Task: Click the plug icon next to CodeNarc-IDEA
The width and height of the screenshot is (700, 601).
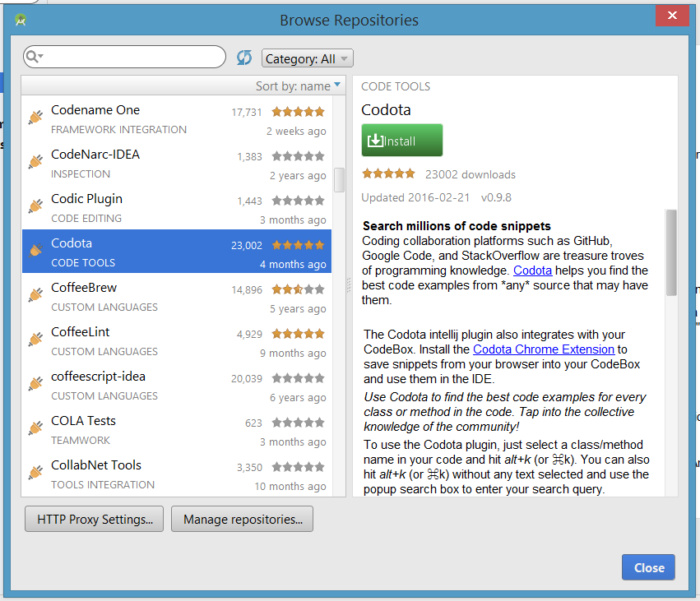Action: [x=36, y=161]
